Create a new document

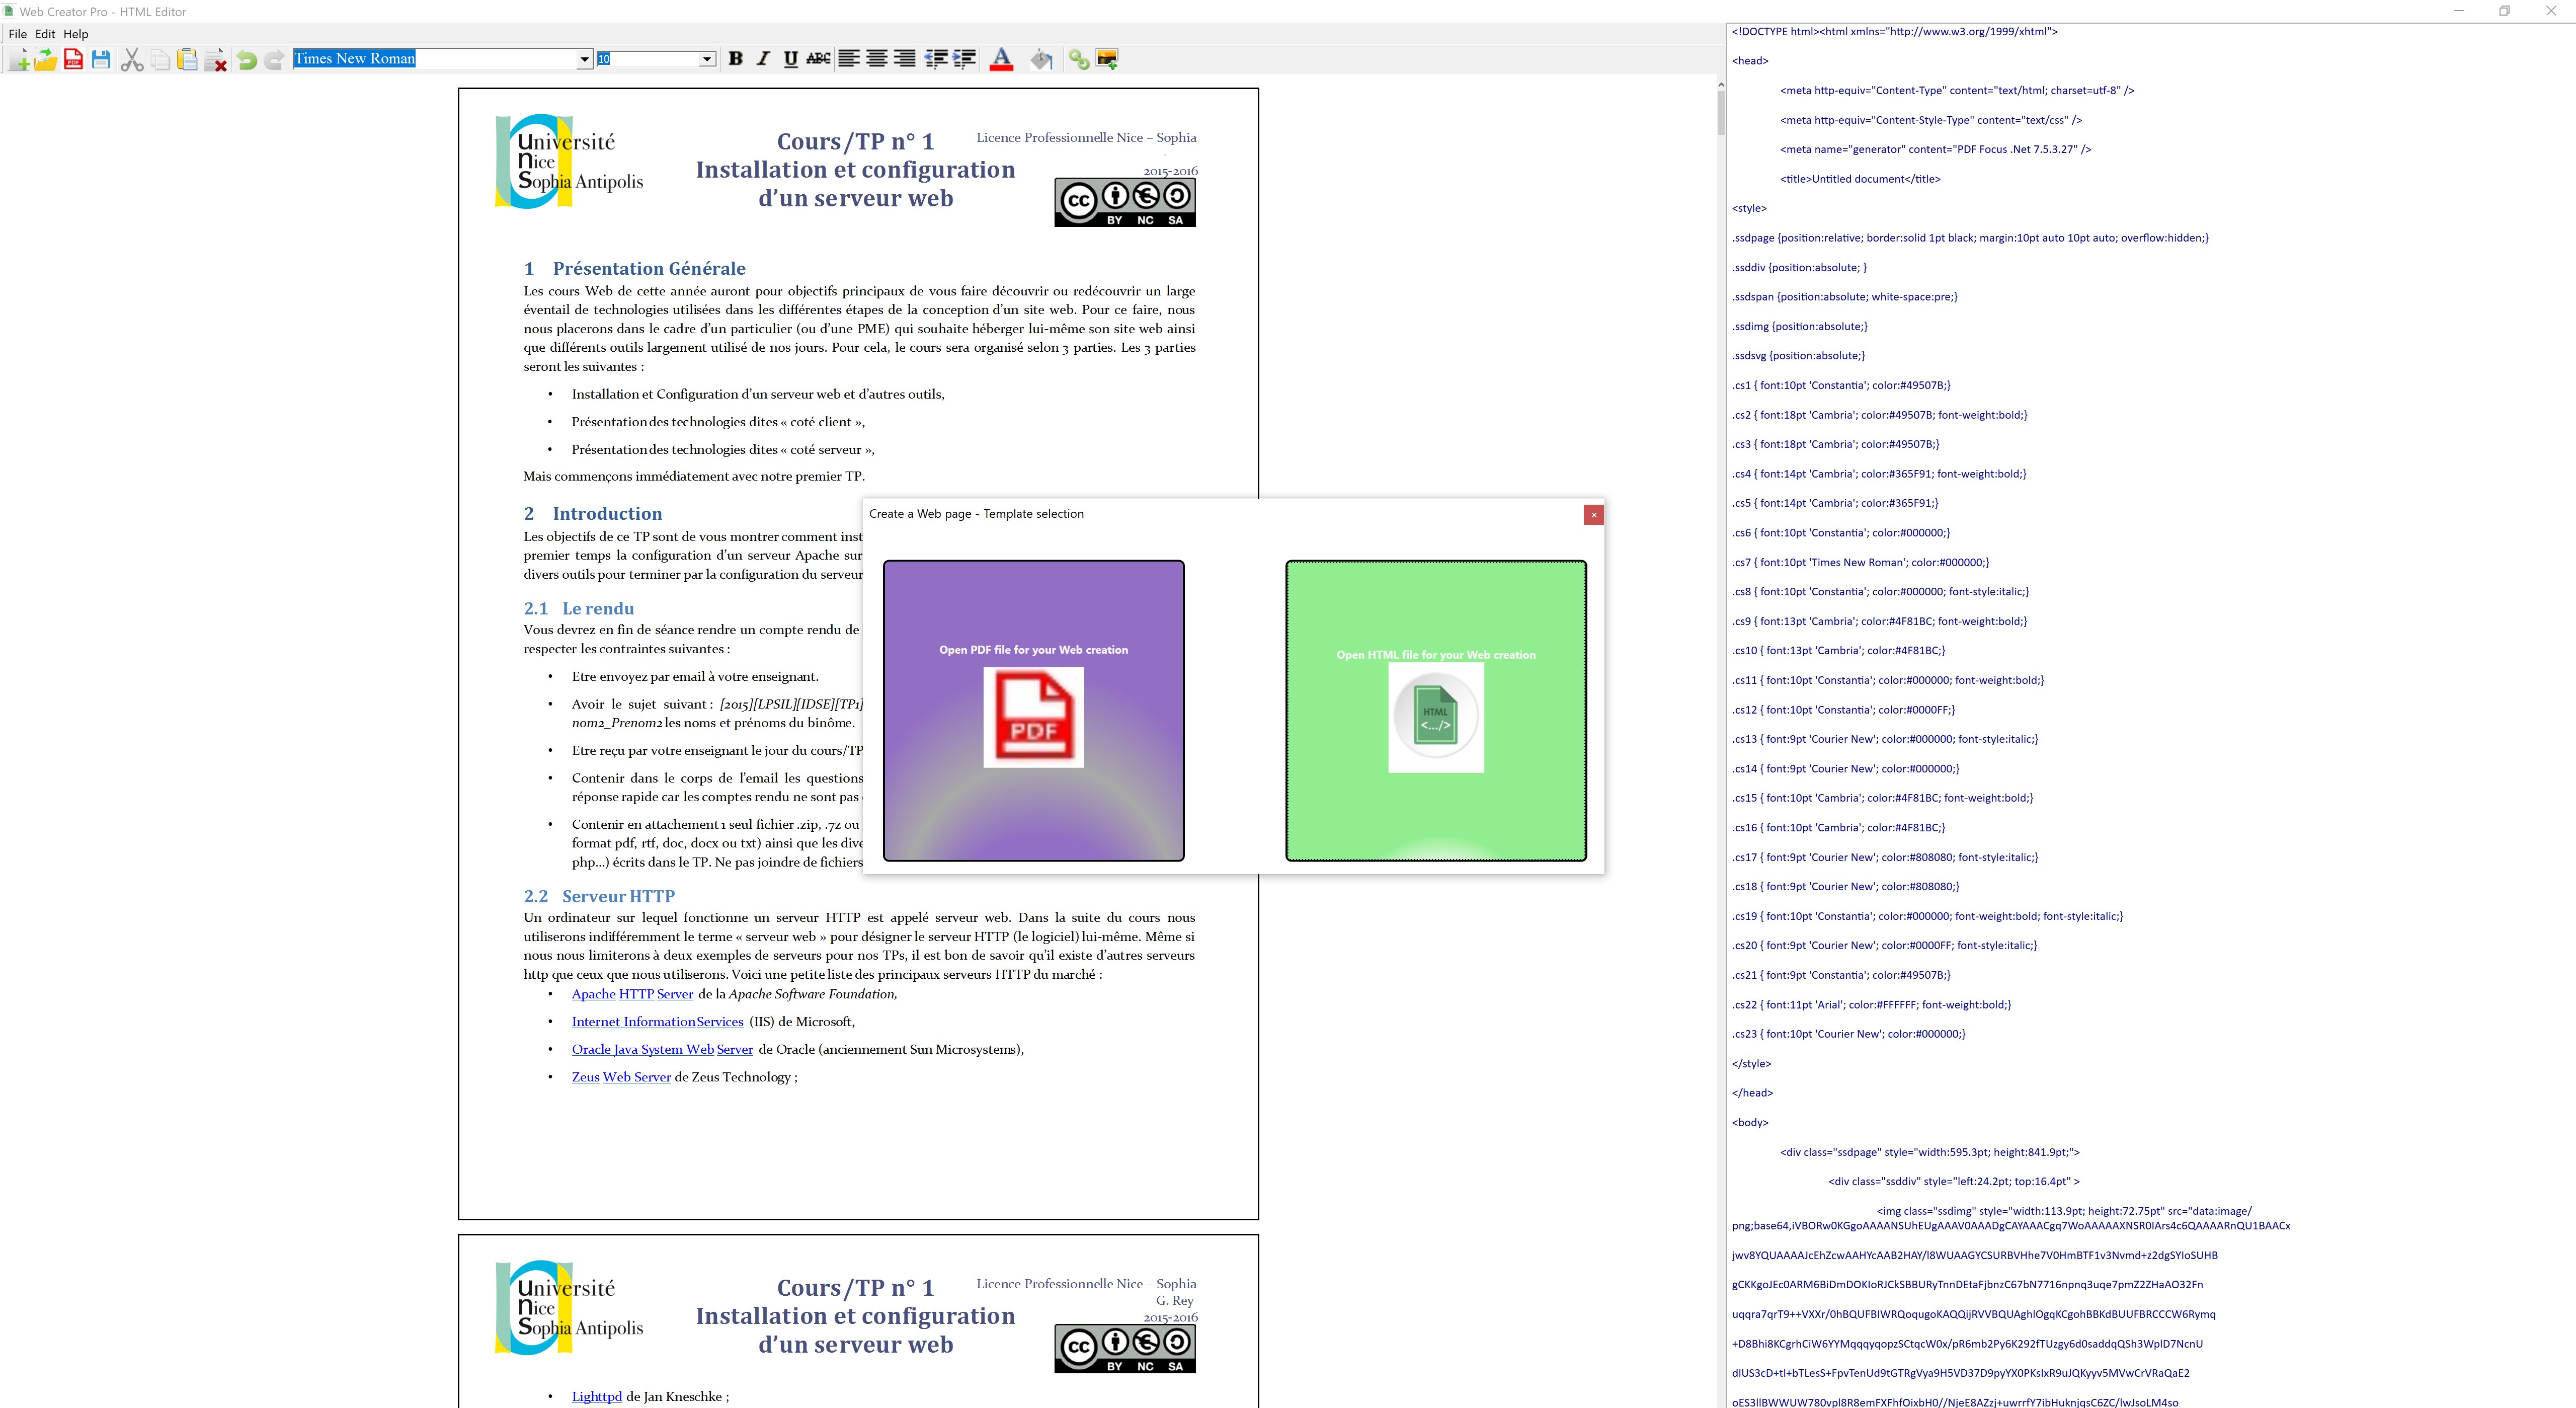[19, 60]
